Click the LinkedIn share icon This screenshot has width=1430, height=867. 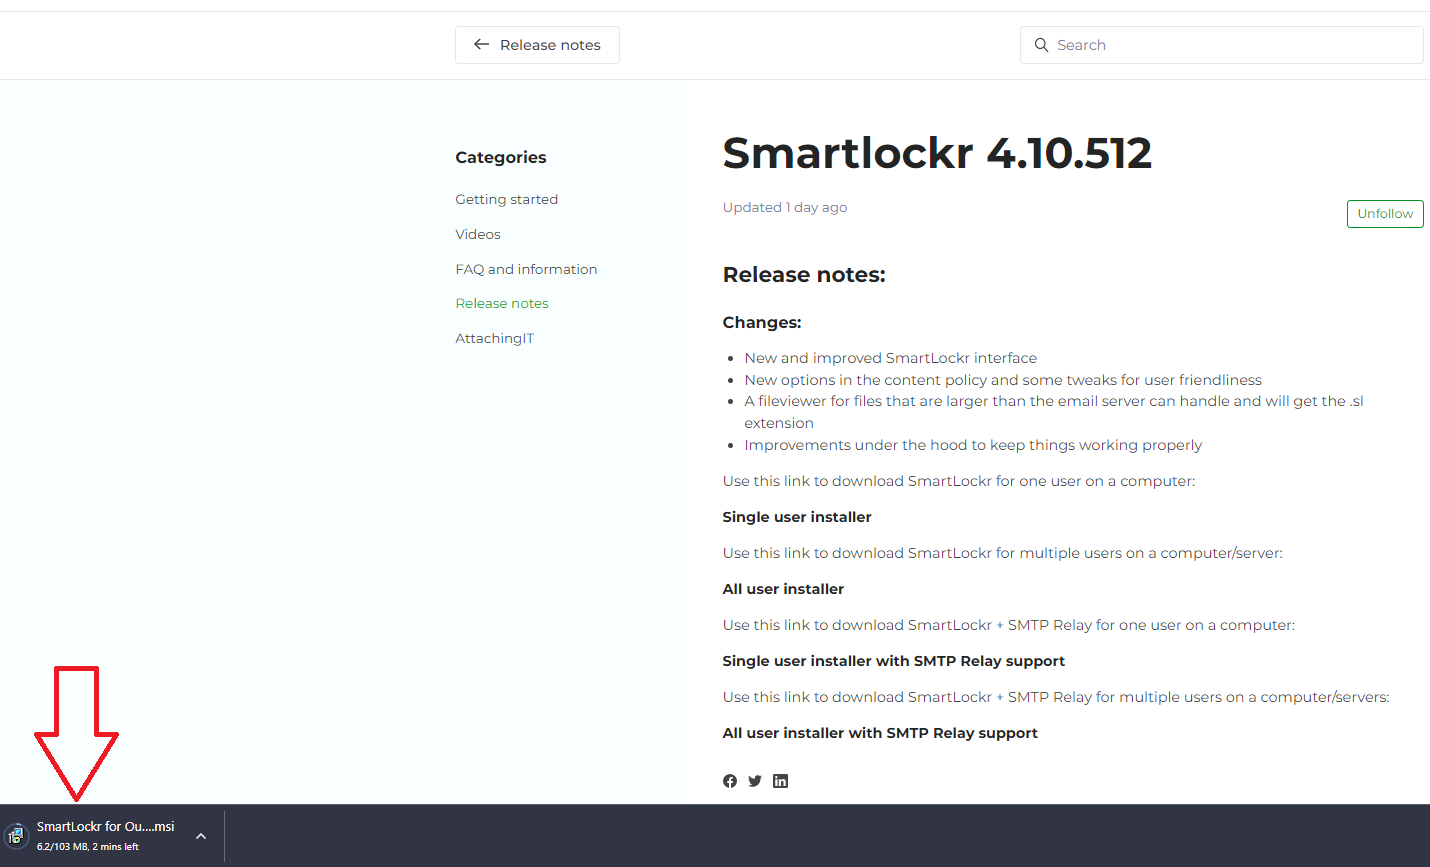[x=781, y=781]
